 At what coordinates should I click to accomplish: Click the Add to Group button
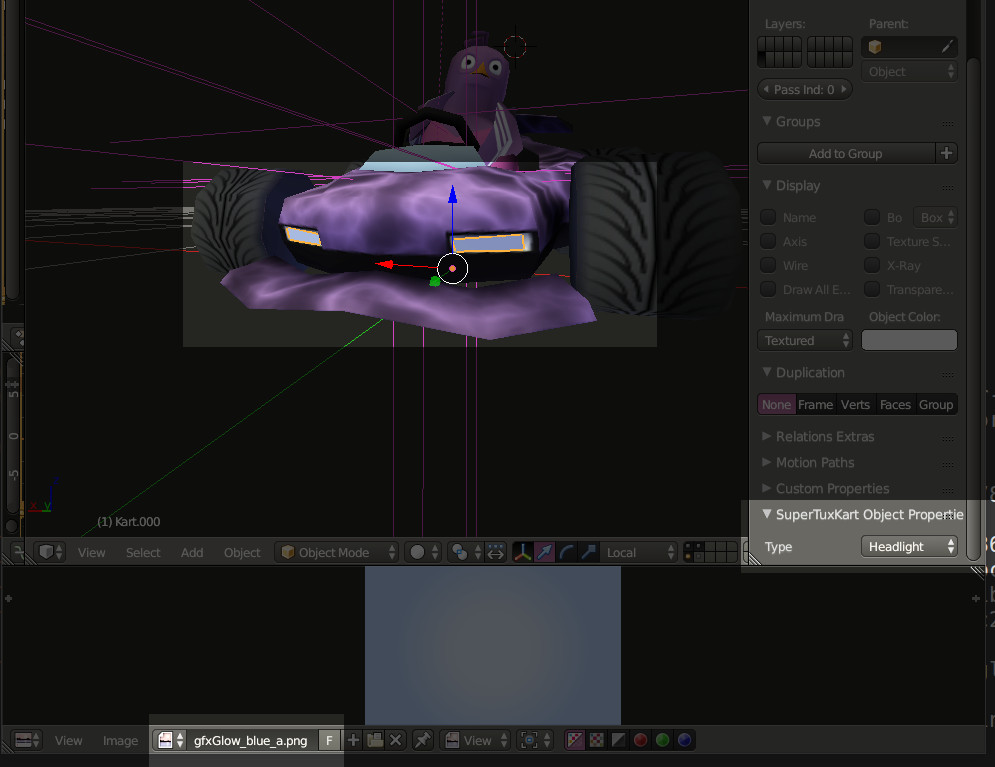coord(845,153)
